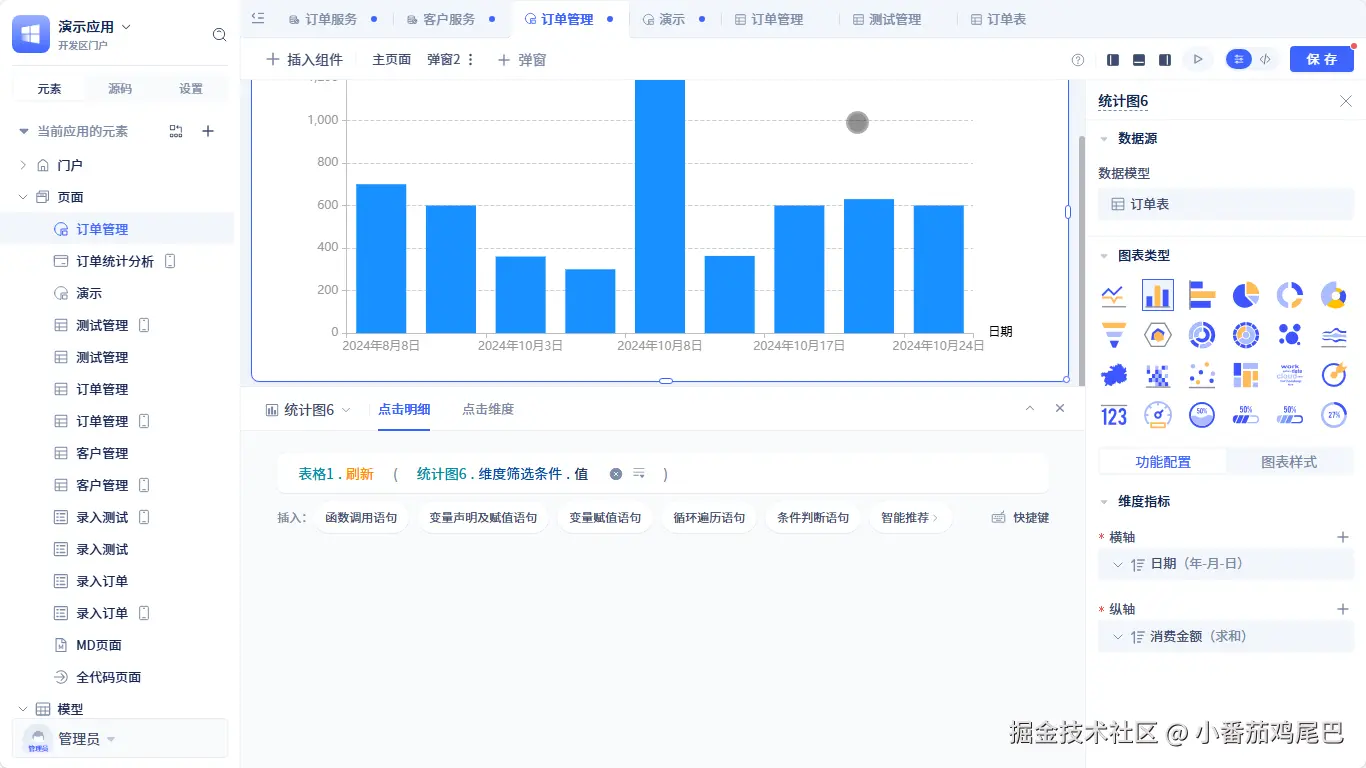This screenshot has width=1366, height=768.
Task: Select the 27% ring progress chart icon
Action: [1334, 415]
